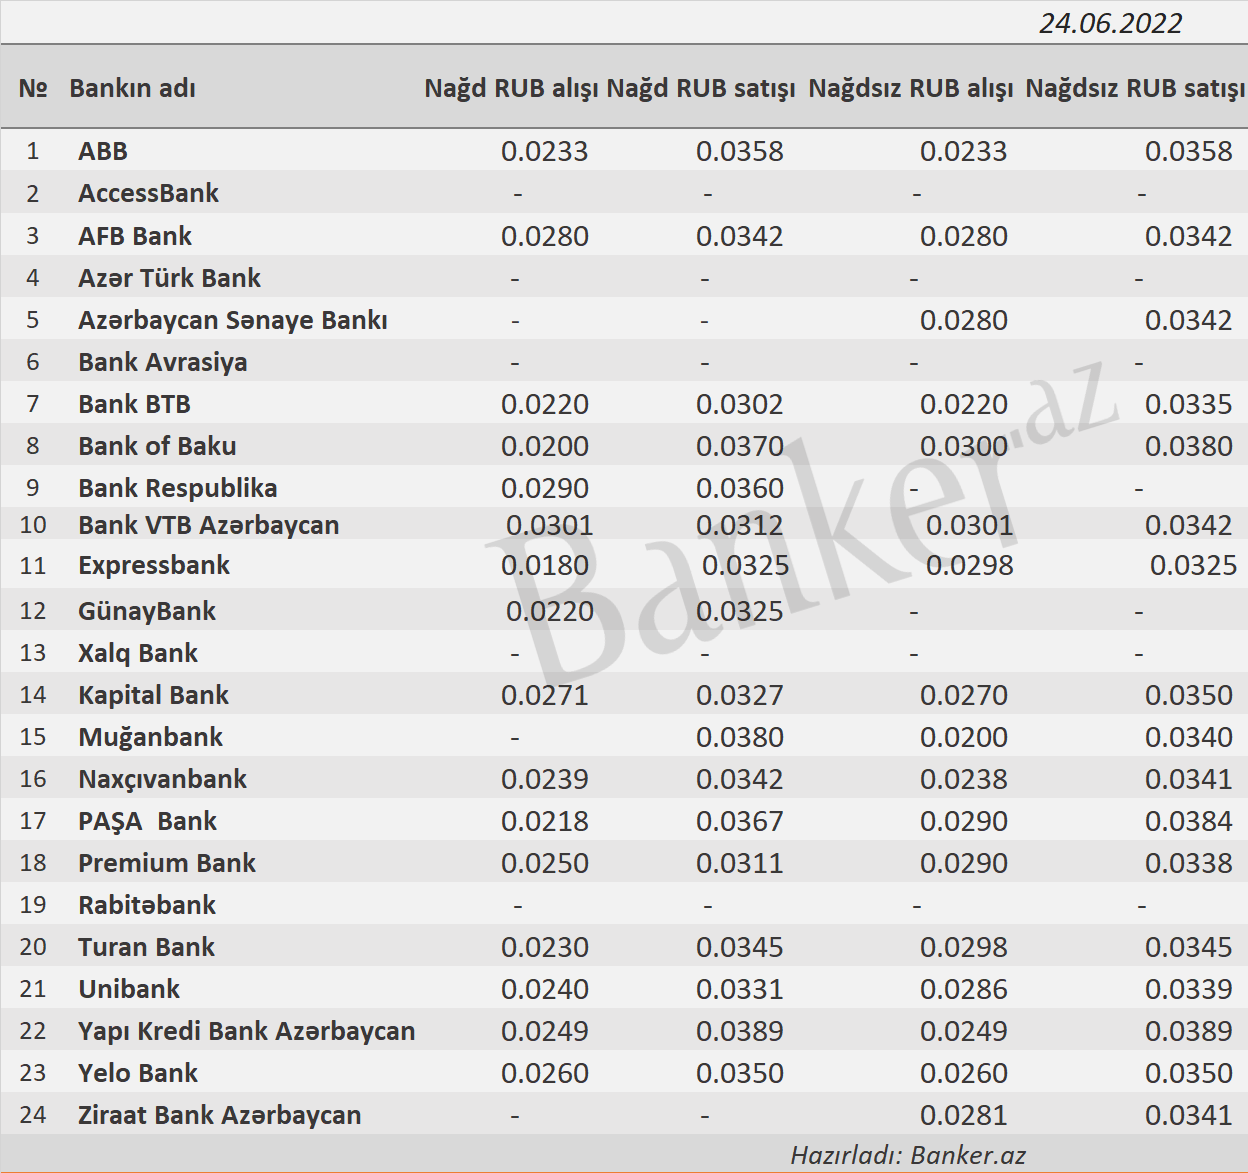Click Yelo Bank cash buy rate 0.0260
Viewport: 1248px width, 1173px height.
(545, 1073)
